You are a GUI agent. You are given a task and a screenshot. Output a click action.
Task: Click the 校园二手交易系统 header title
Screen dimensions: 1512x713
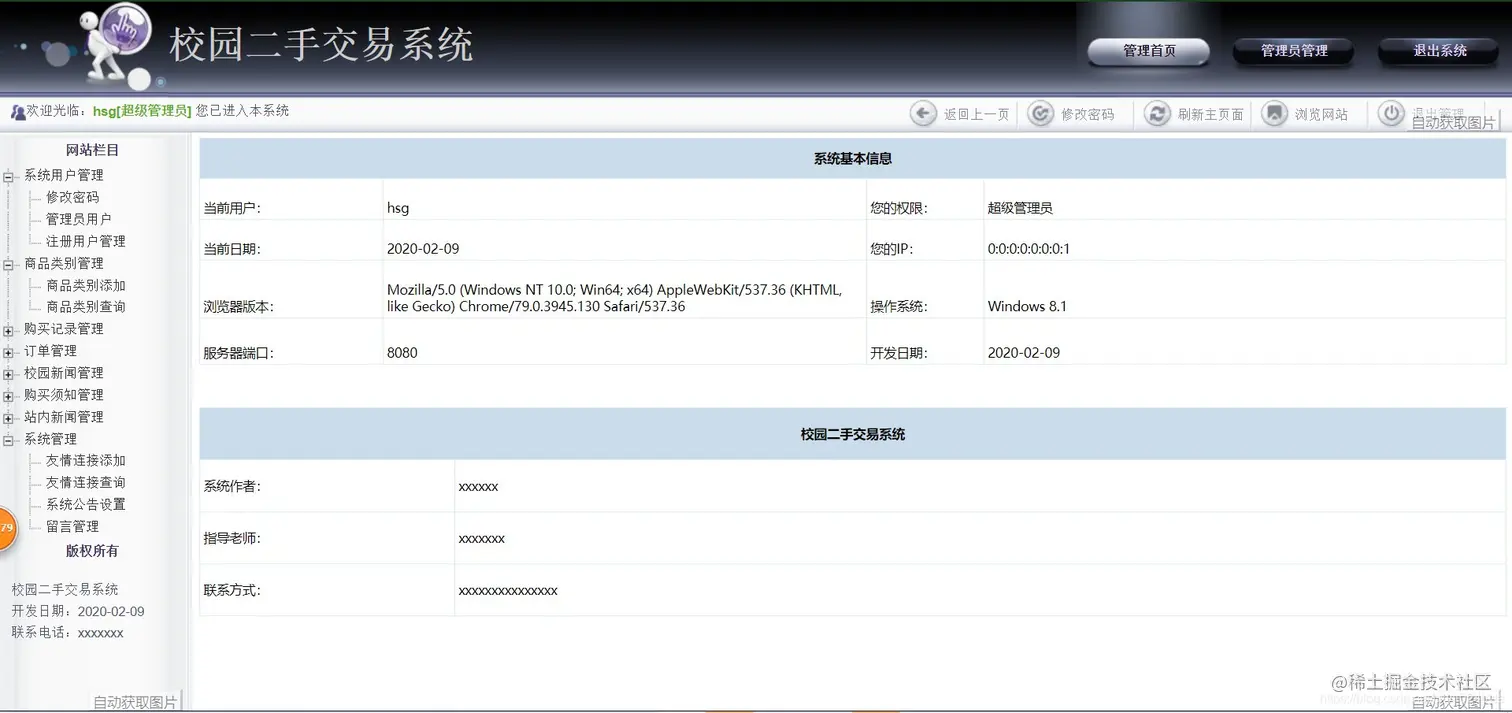click(321, 45)
